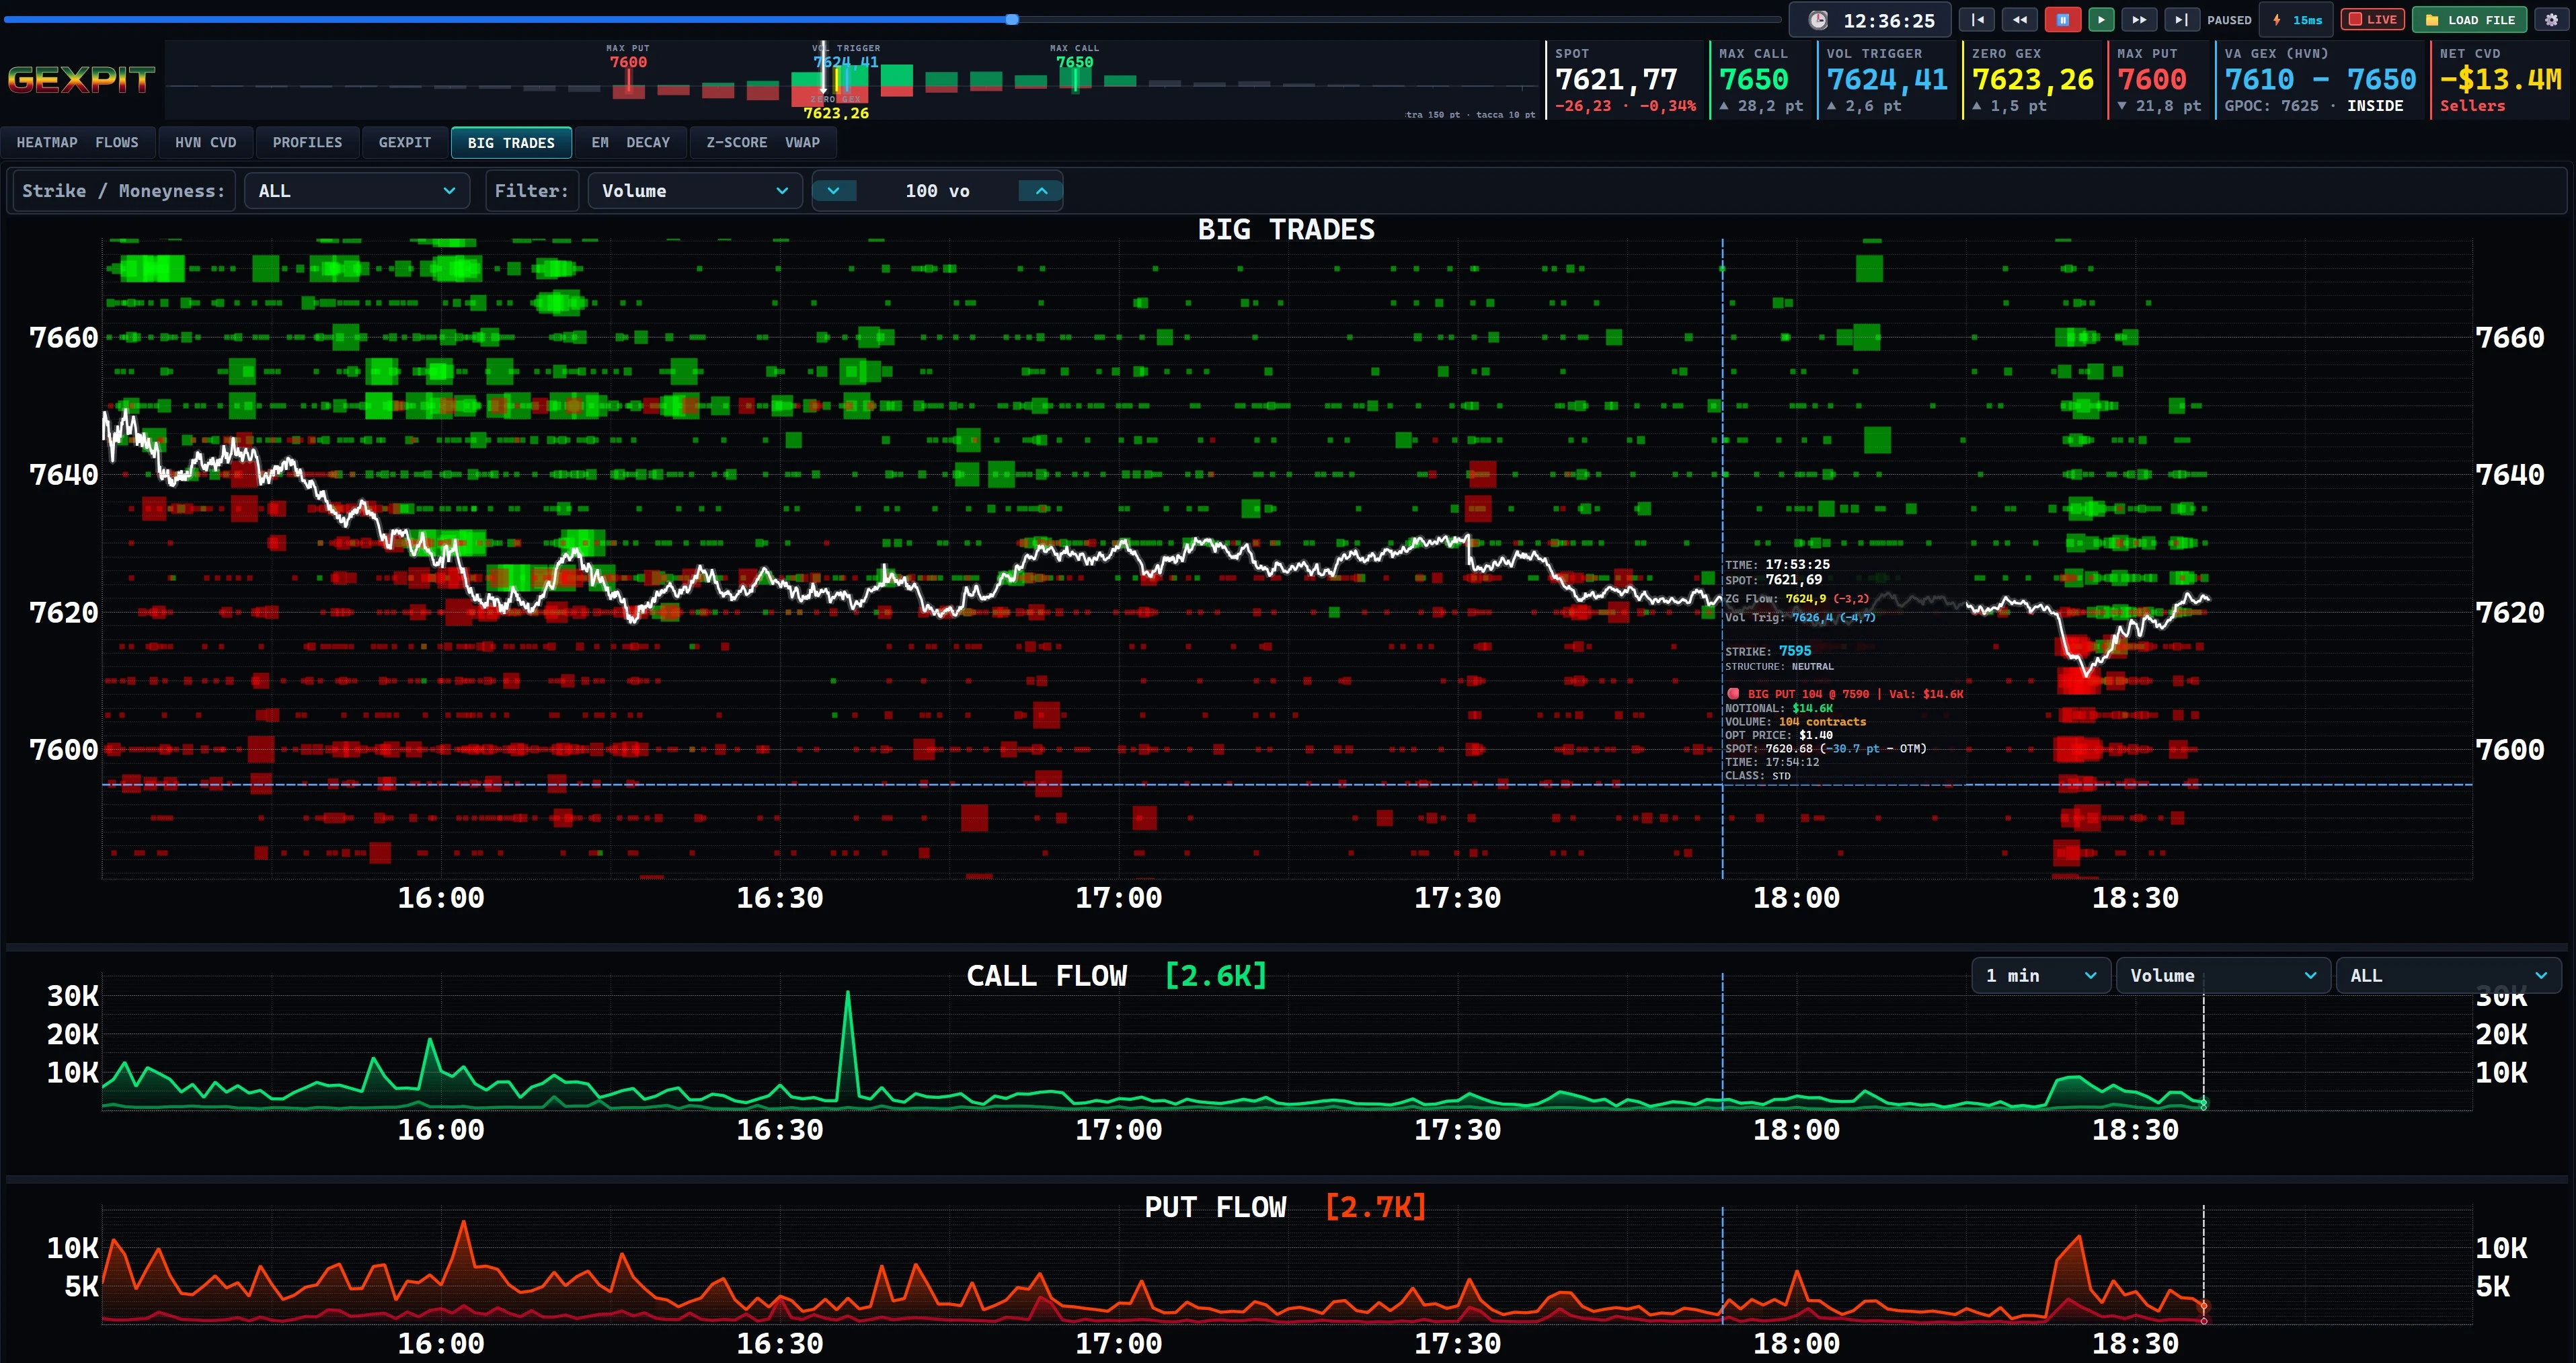Start playback with the green play button
Screen dimensions: 2576x1363
pos(2101,20)
